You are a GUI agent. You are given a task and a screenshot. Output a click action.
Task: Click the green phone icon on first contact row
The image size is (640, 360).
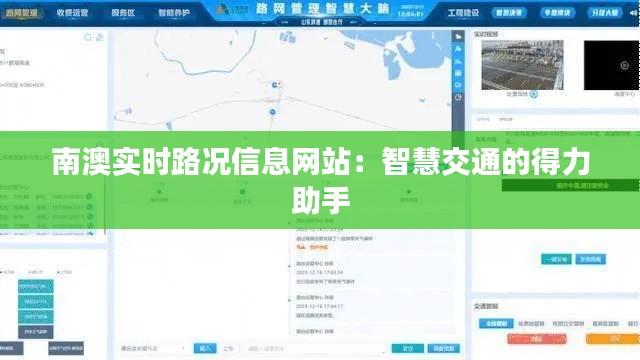[x=89, y=197]
